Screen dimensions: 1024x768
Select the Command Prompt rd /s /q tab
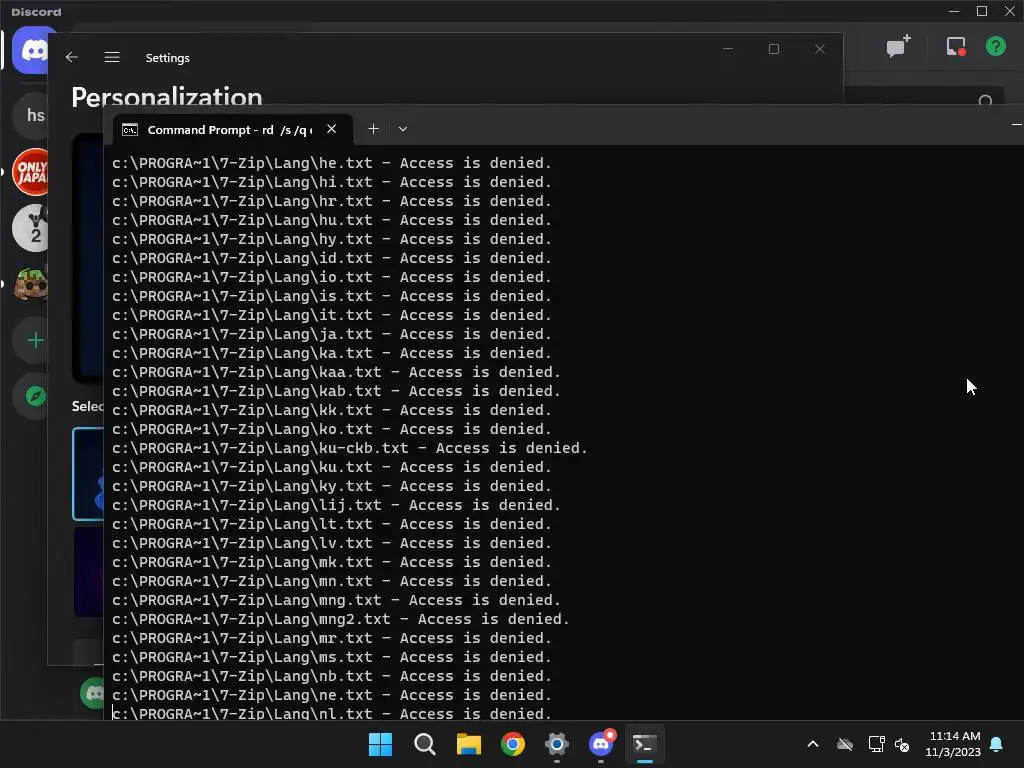233,129
